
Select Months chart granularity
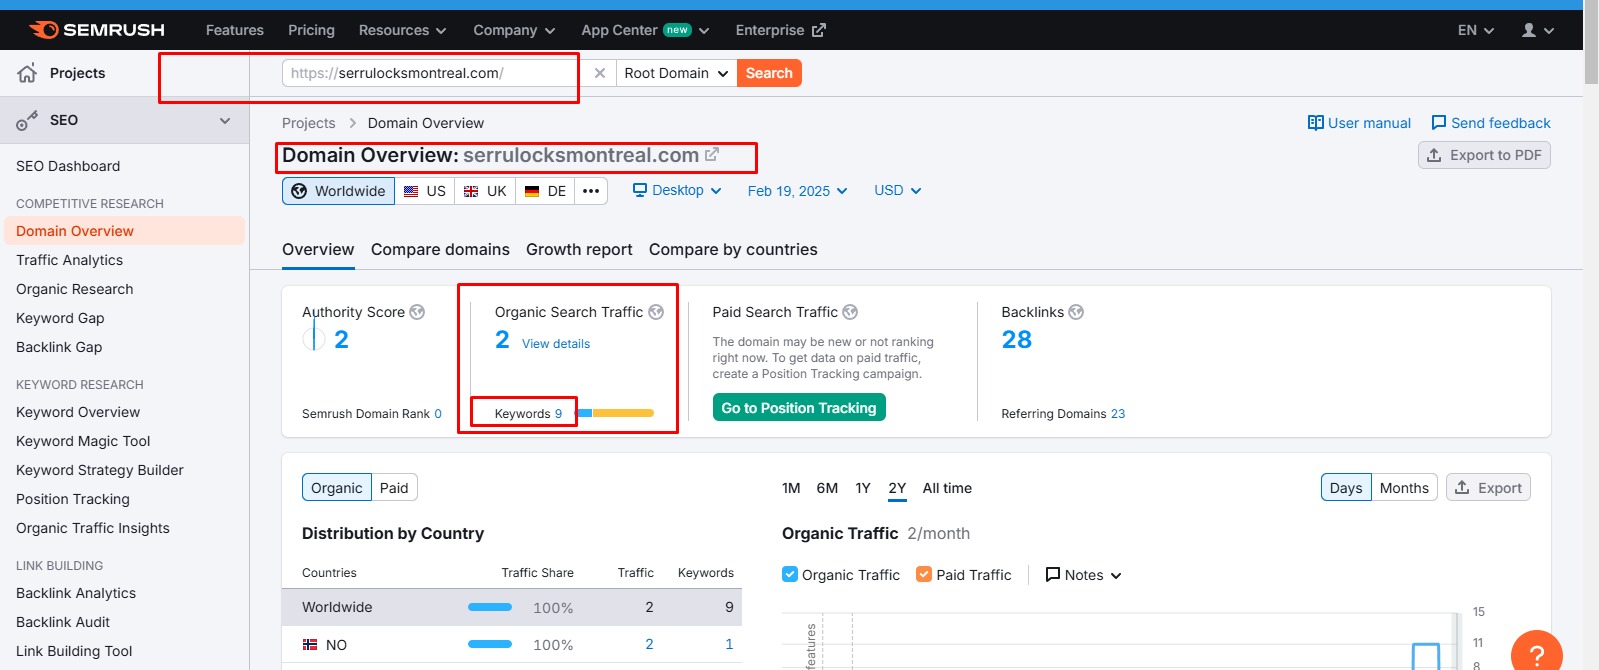pos(1404,488)
